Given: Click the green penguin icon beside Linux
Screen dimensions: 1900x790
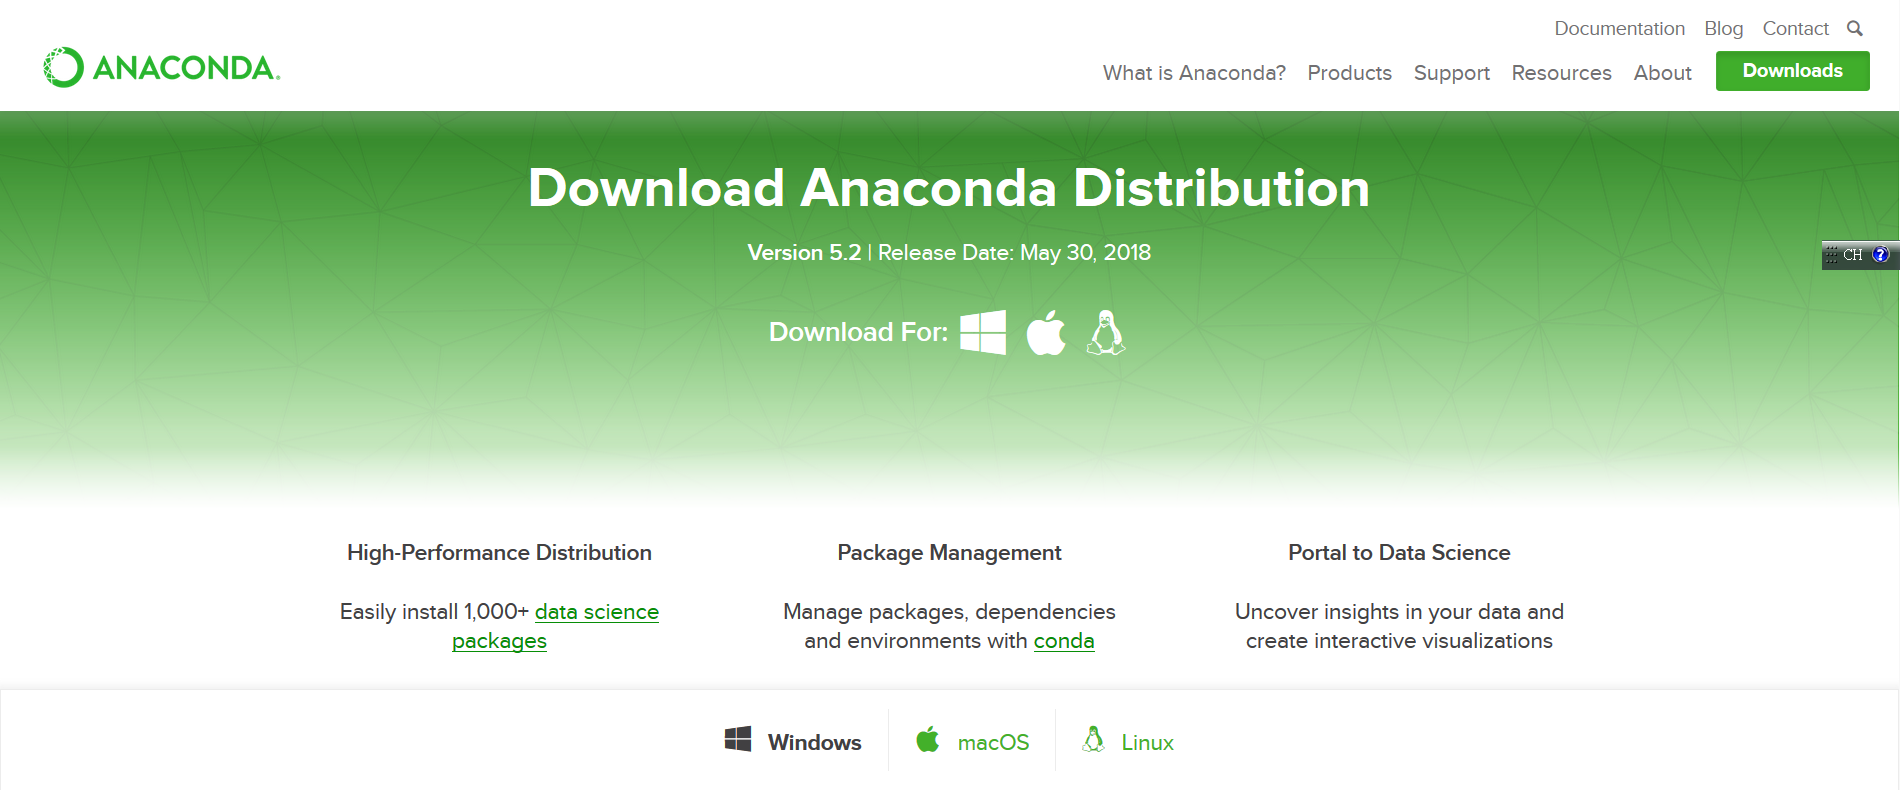Looking at the screenshot, I should 1093,740.
